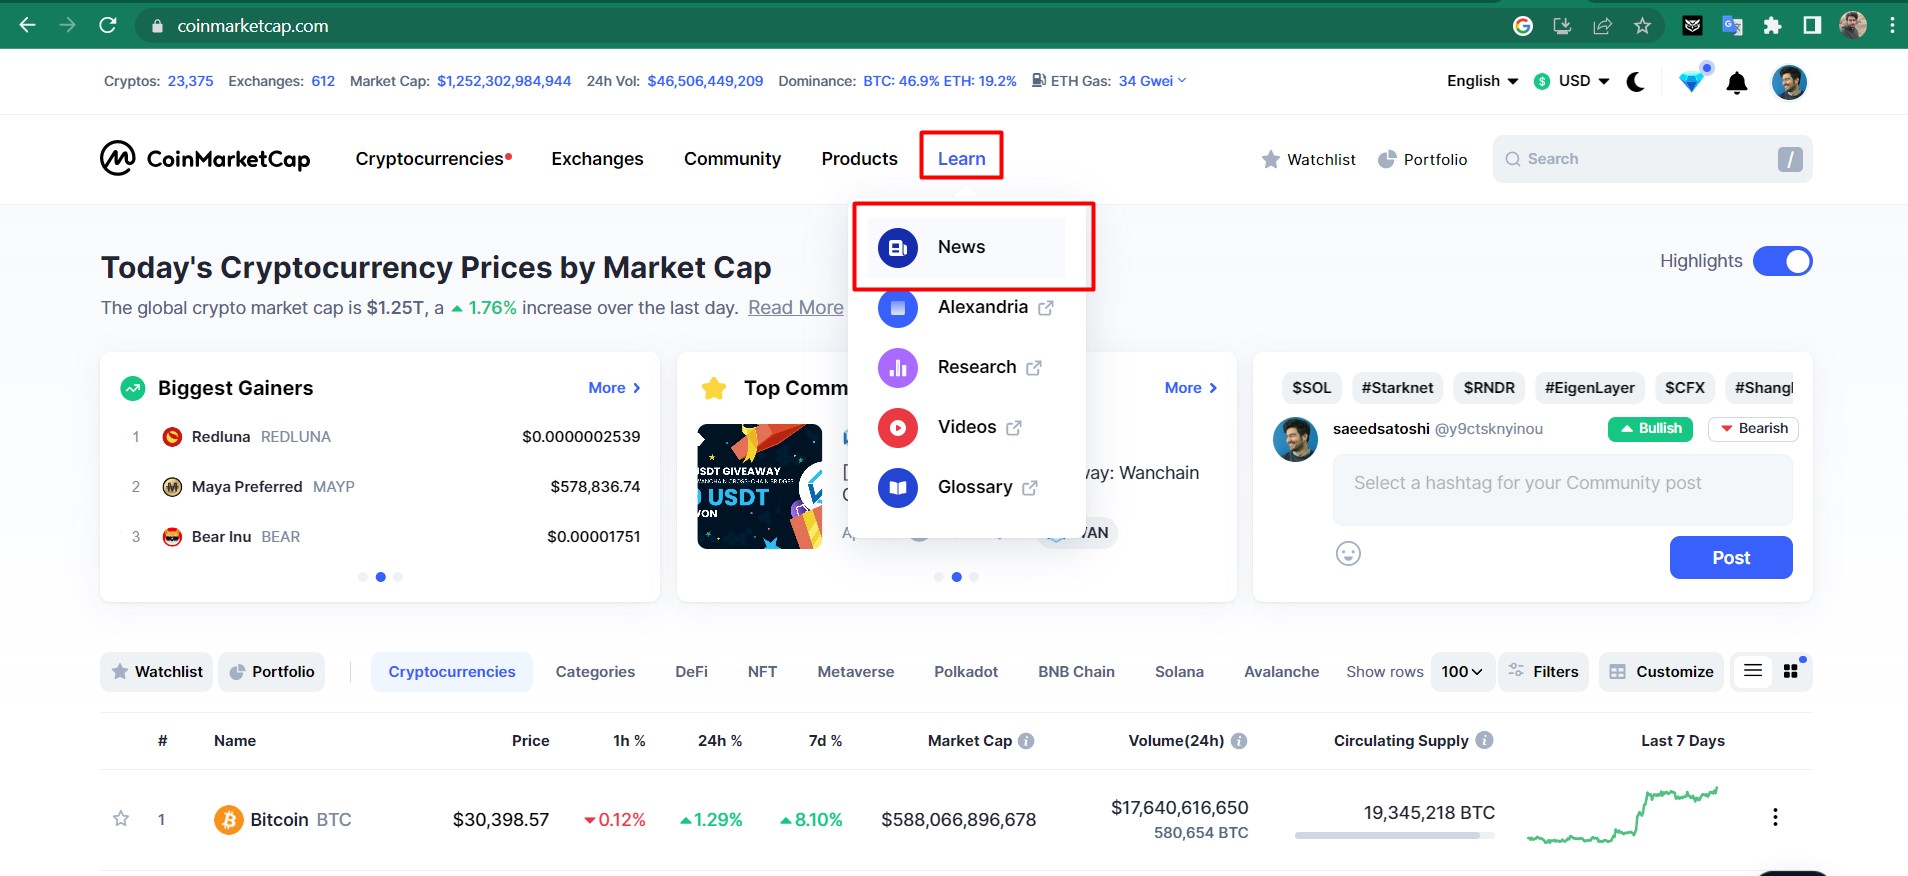Switch to list view icon
Screen dimensions: 1908x876
pos(1753,671)
